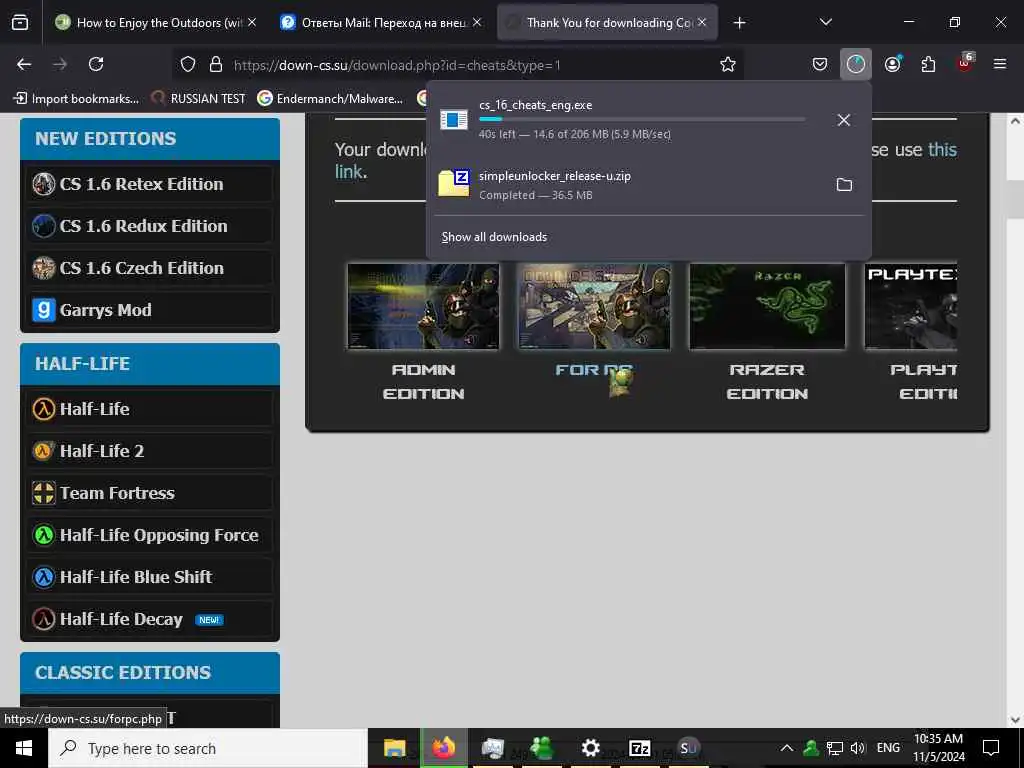Toggle the downloads panel button
Screen dimensions: 1024x768
pyautogui.click(x=856, y=64)
